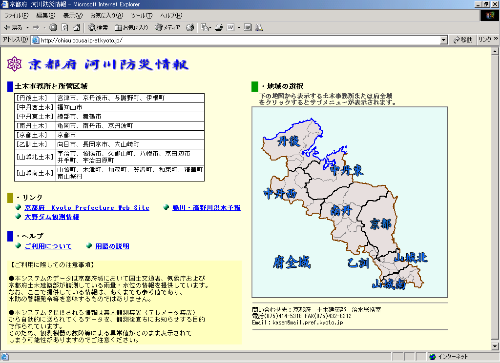
Task: Open the Edit-with dropdown arrow in toolbar
Action: click(239, 28)
